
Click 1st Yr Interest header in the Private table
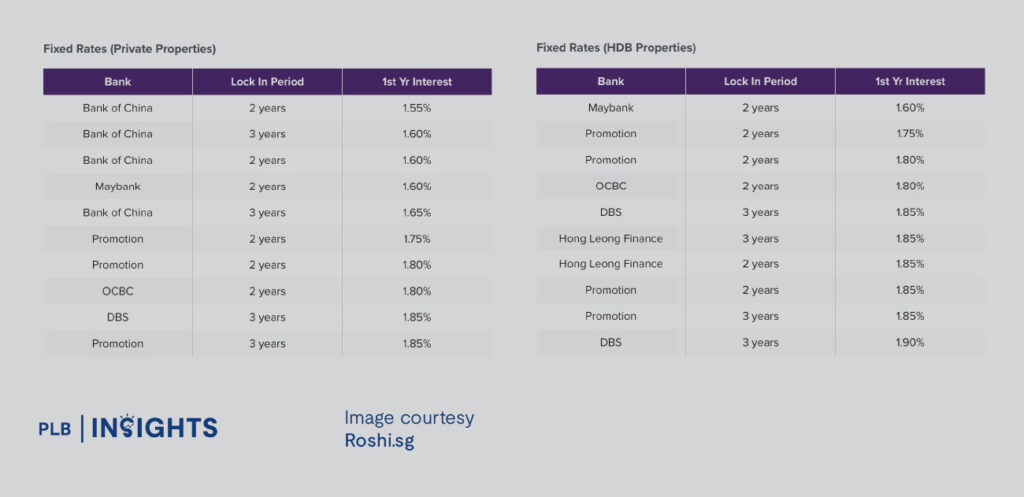[x=417, y=81]
